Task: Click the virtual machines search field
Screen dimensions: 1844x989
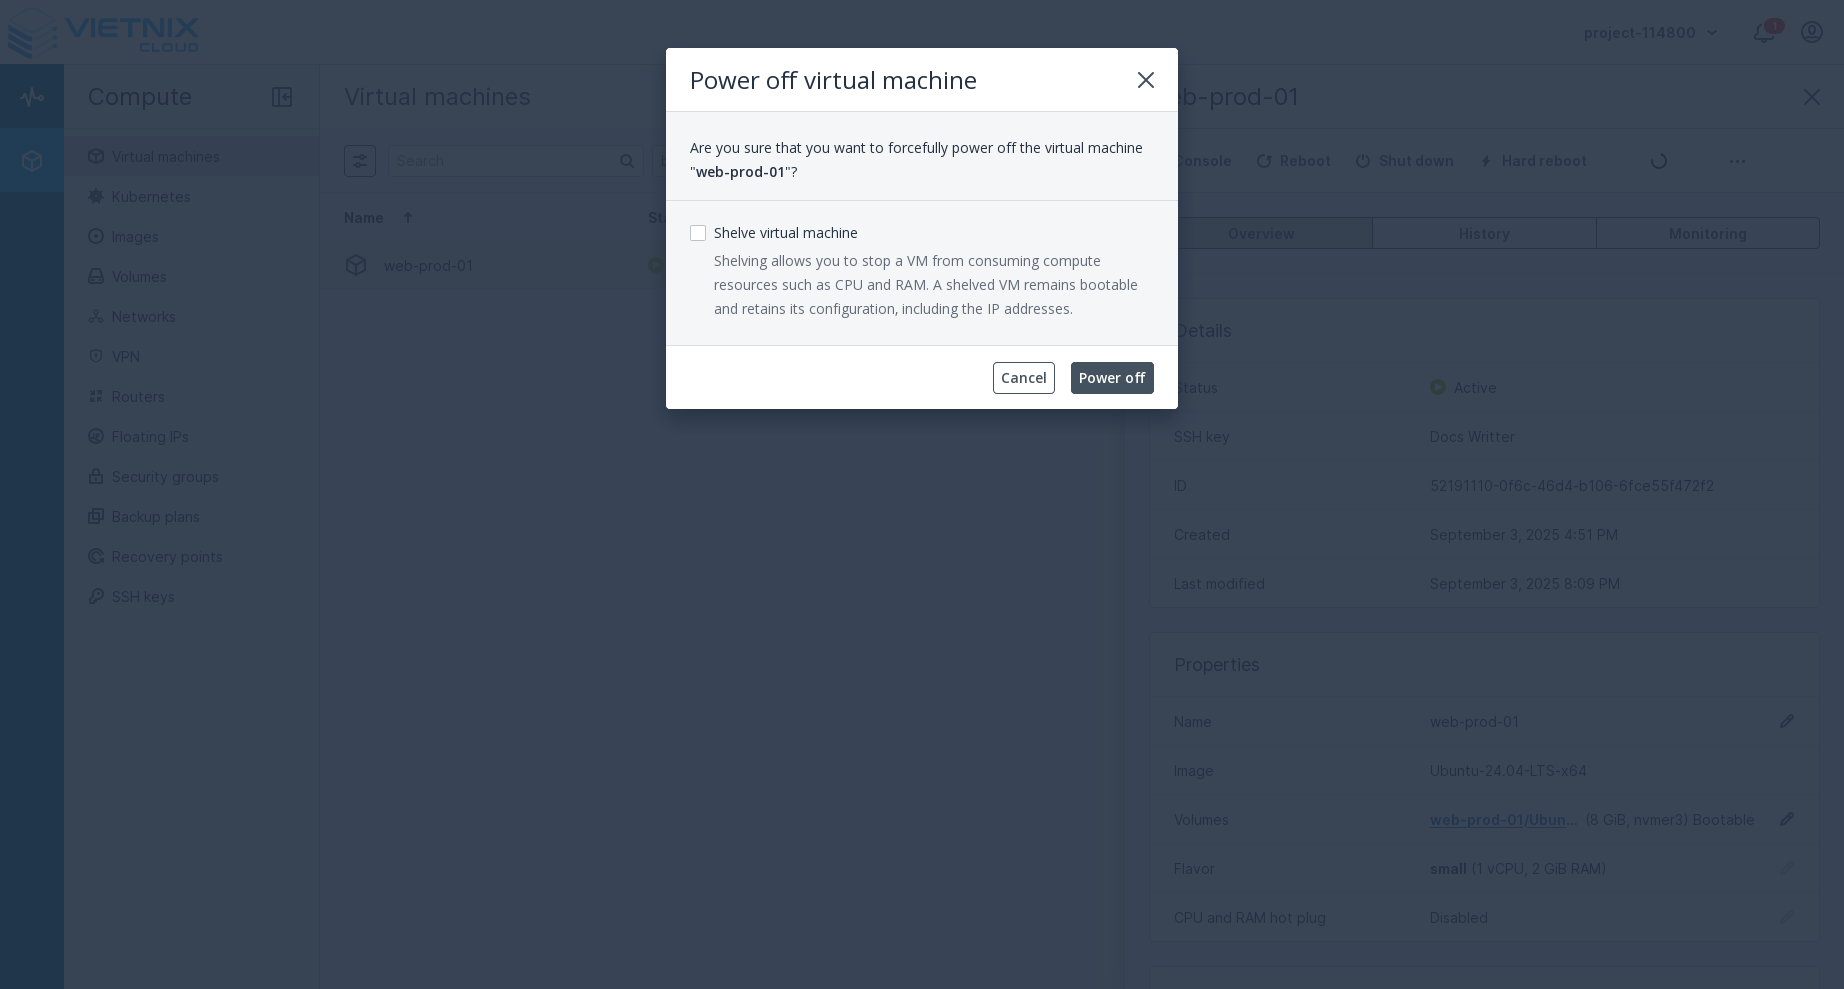Action: (x=505, y=161)
